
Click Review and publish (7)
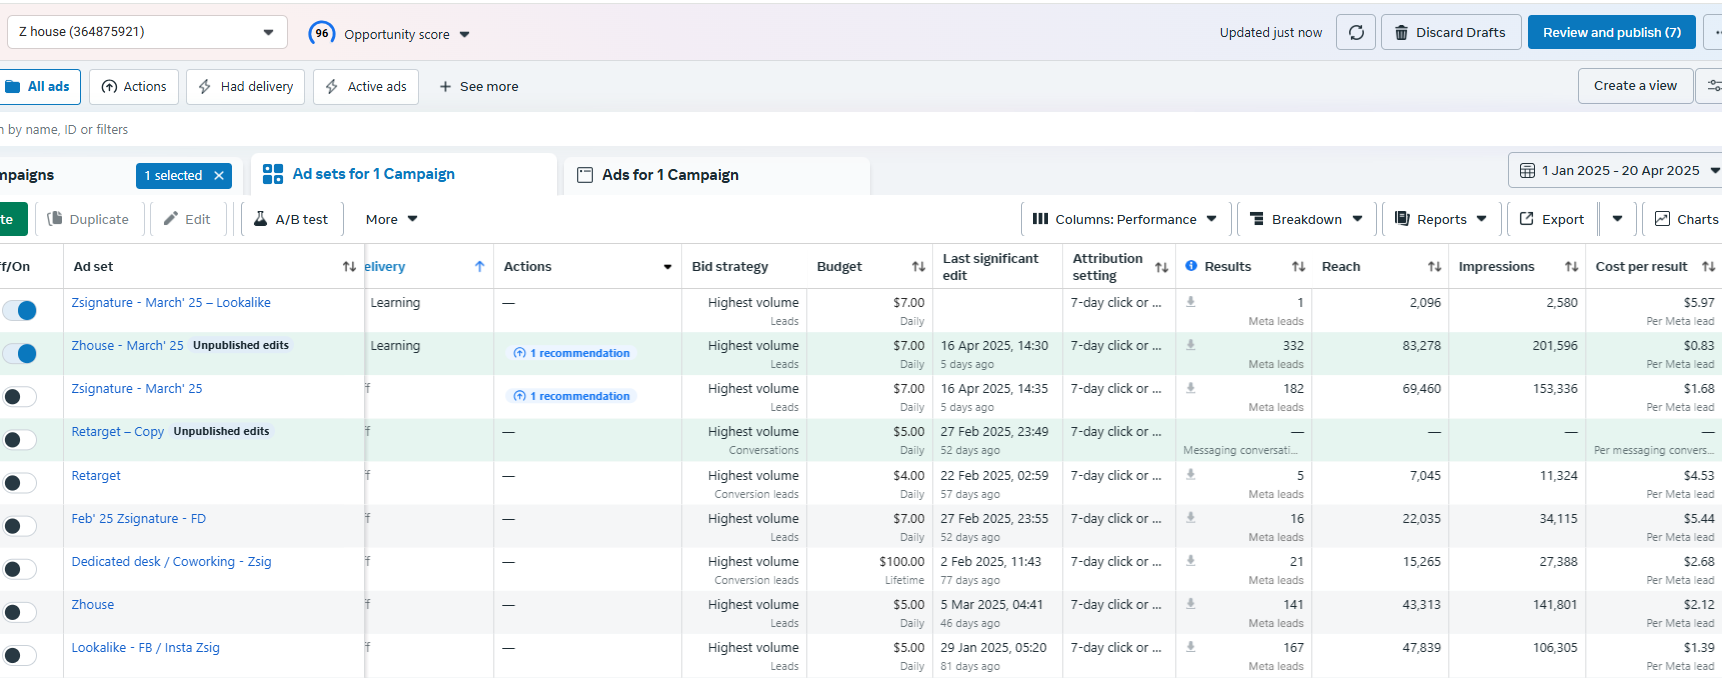pyautogui.click(x=1612, y=32)
